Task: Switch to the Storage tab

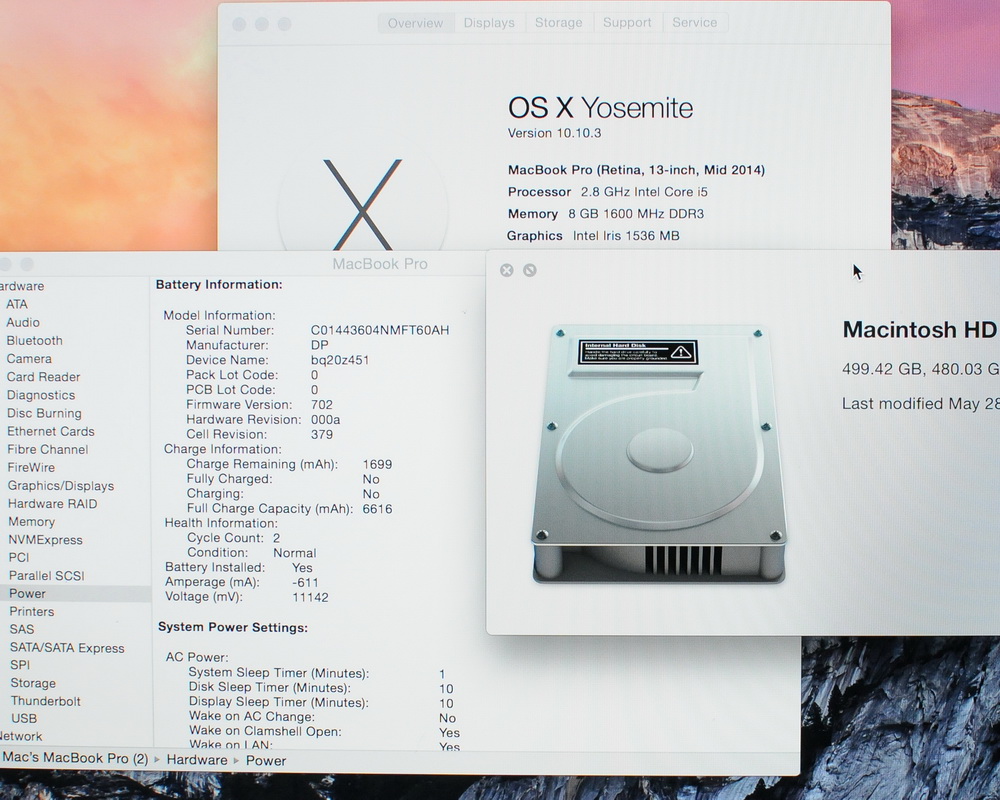Action: (559, 23)
